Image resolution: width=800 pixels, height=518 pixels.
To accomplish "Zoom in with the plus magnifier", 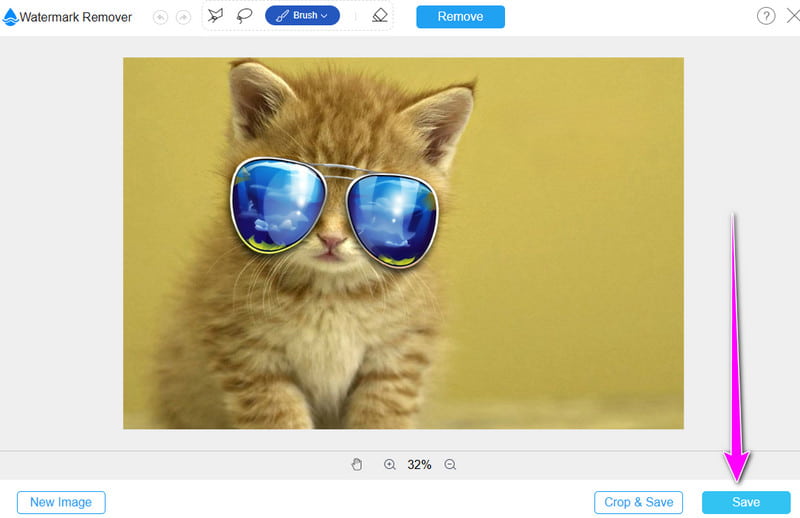I will click(390, 465).
